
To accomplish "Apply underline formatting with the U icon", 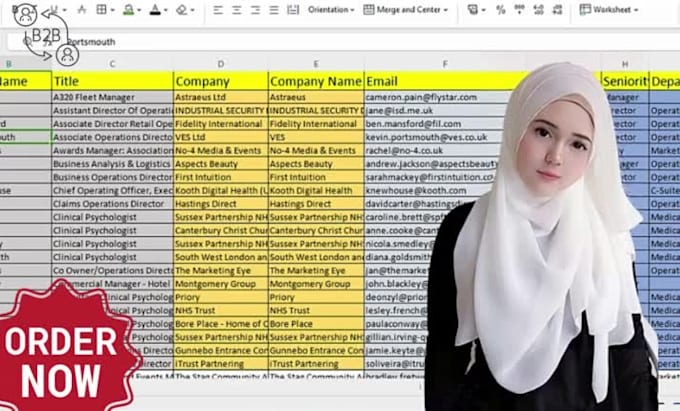I will (x=54, y=9).
